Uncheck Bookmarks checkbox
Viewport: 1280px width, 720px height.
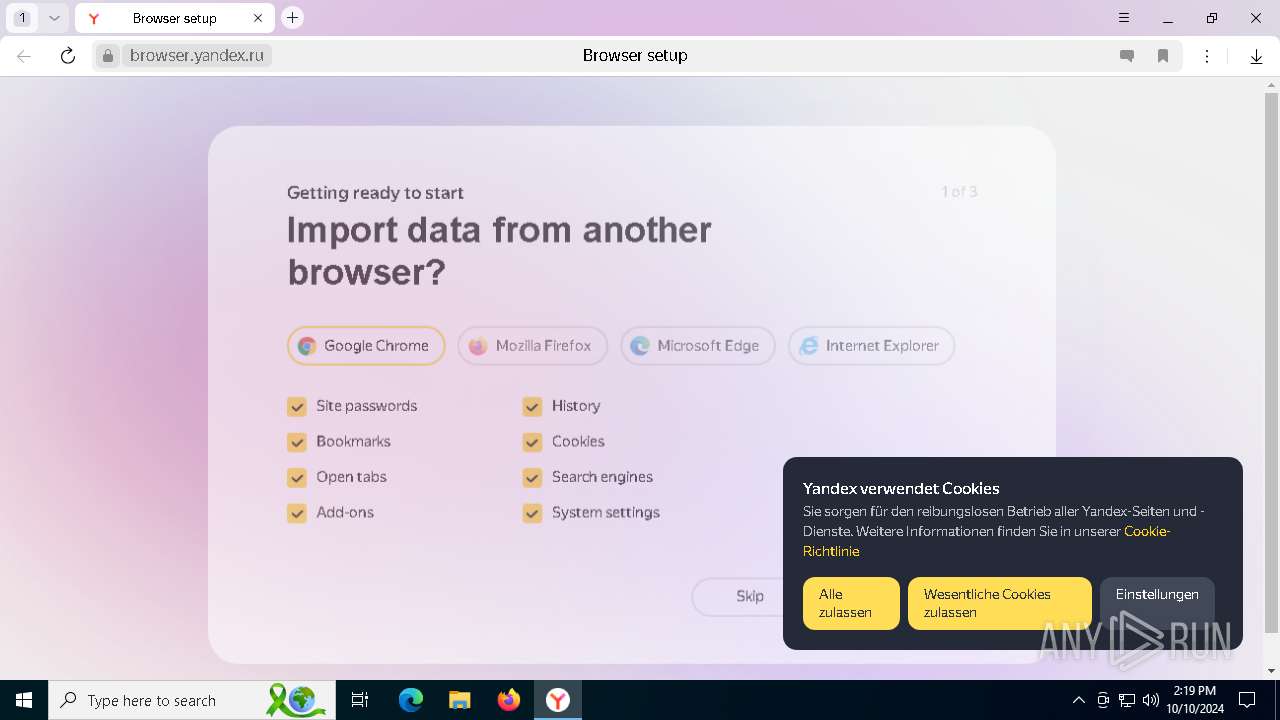tap(297, 442)
